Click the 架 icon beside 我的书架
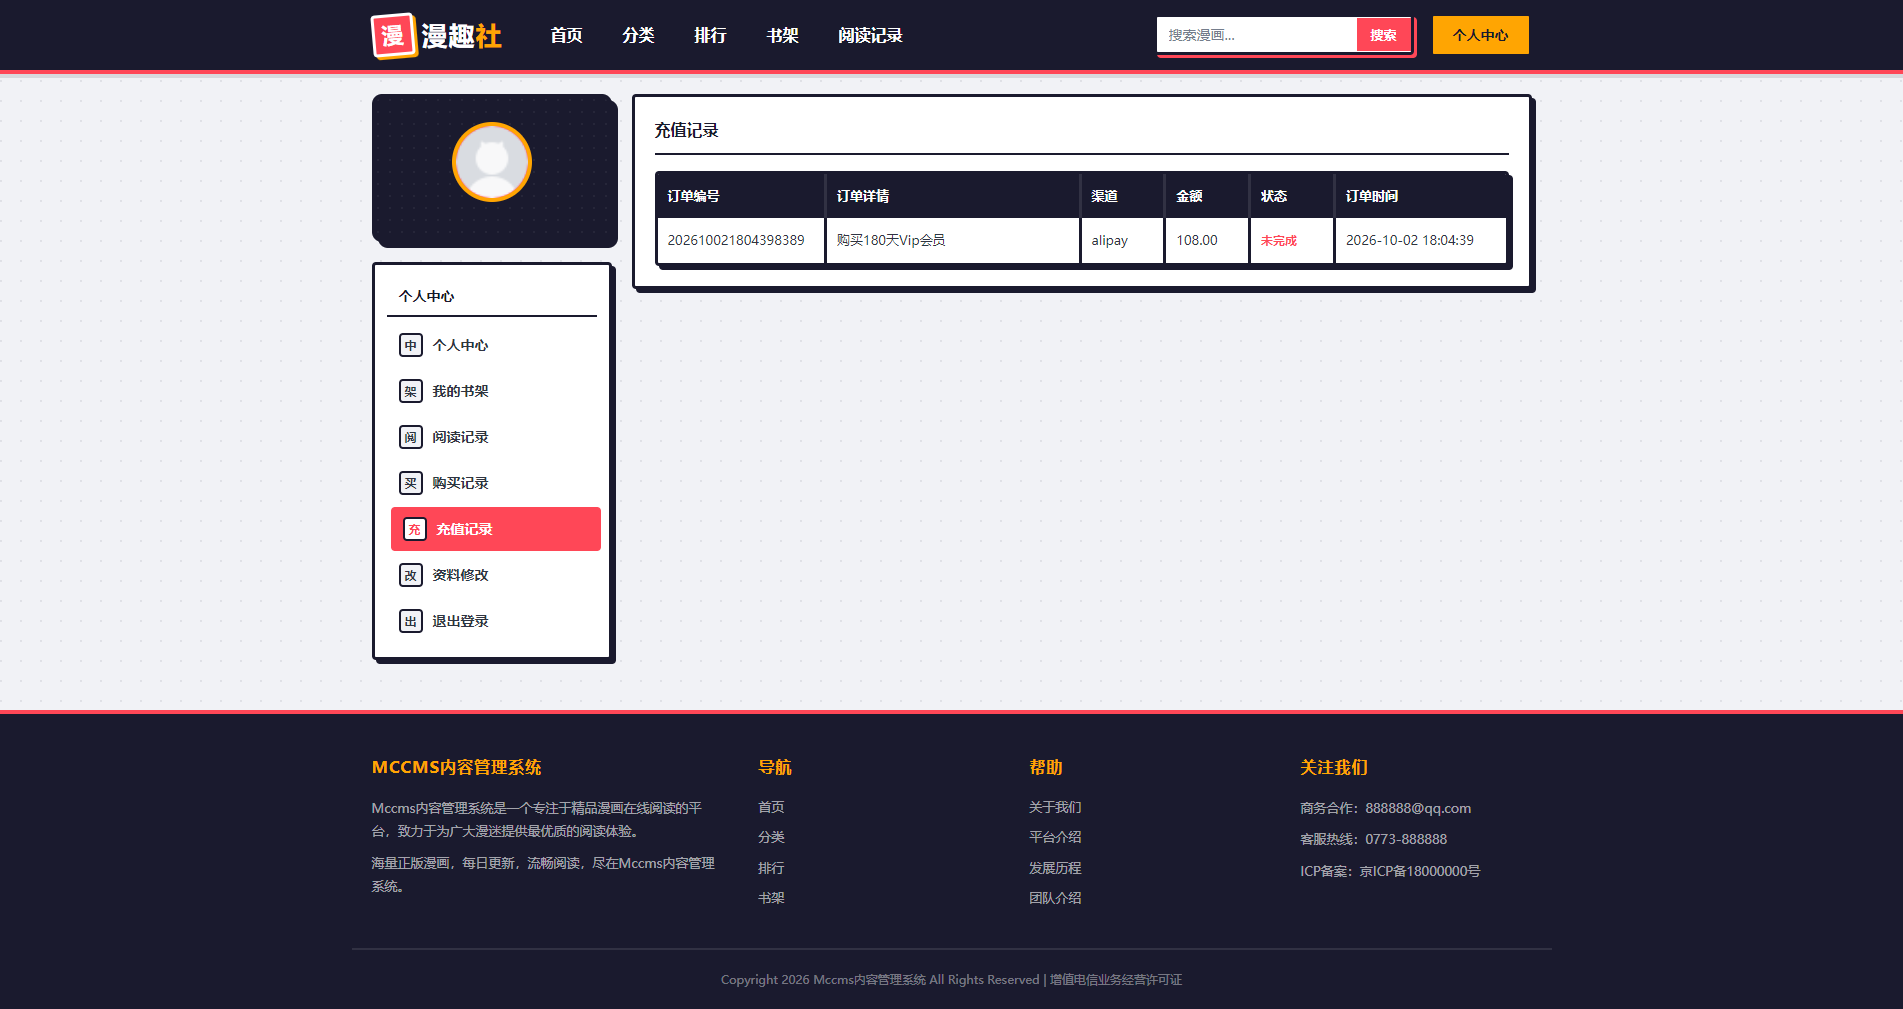The height and width of the screenshot is (1009, 1903). click(x=411, y=391)
